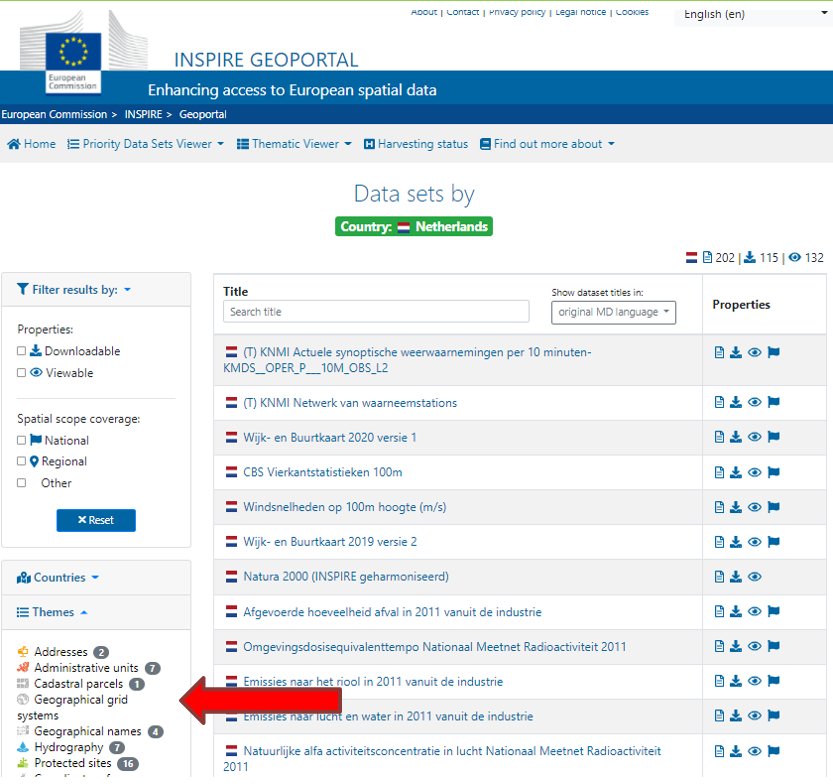This screenshot has width=833, height=784.
Task: Open the Protected sites theme link
Action: (73, 763)
